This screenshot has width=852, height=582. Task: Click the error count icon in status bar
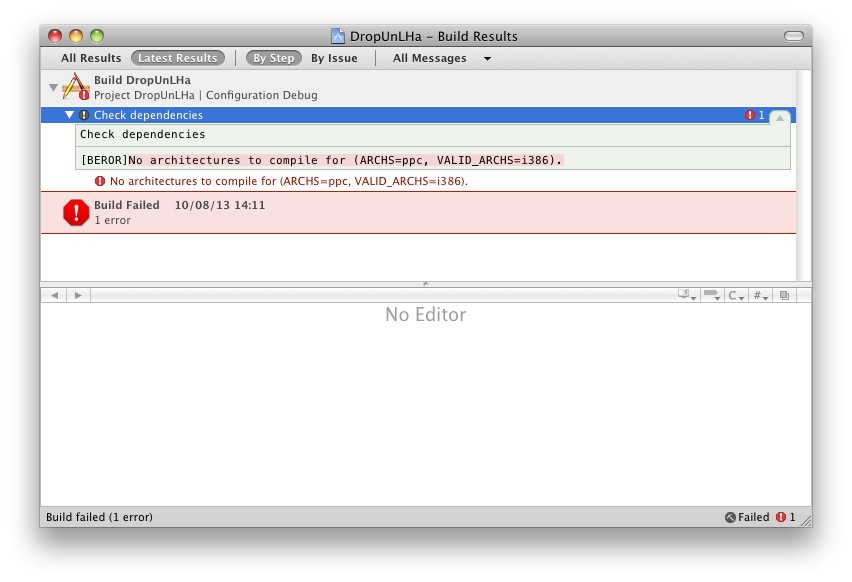click(781, 517)
